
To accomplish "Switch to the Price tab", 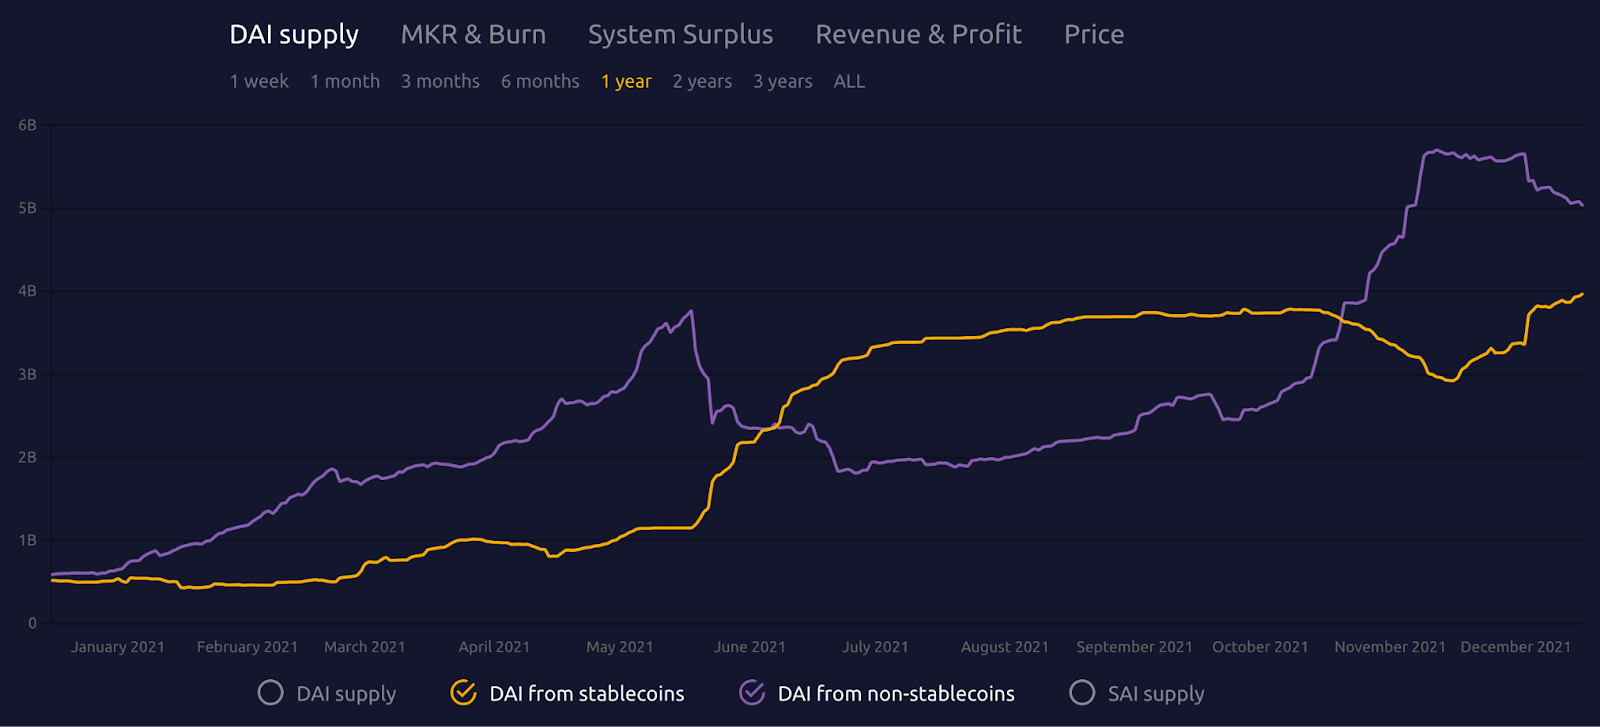I will coord(1094,34).
